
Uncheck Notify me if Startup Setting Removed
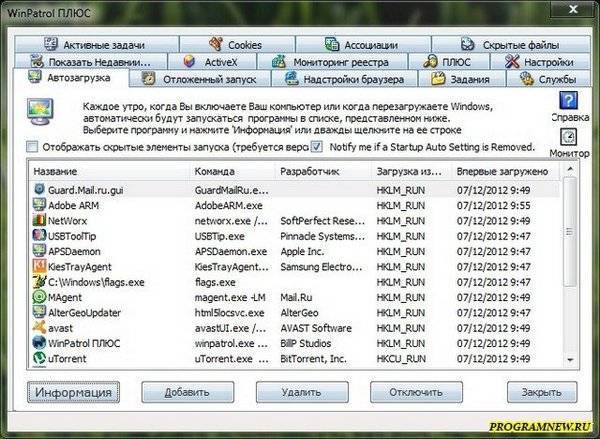click(x=317, y=147)
